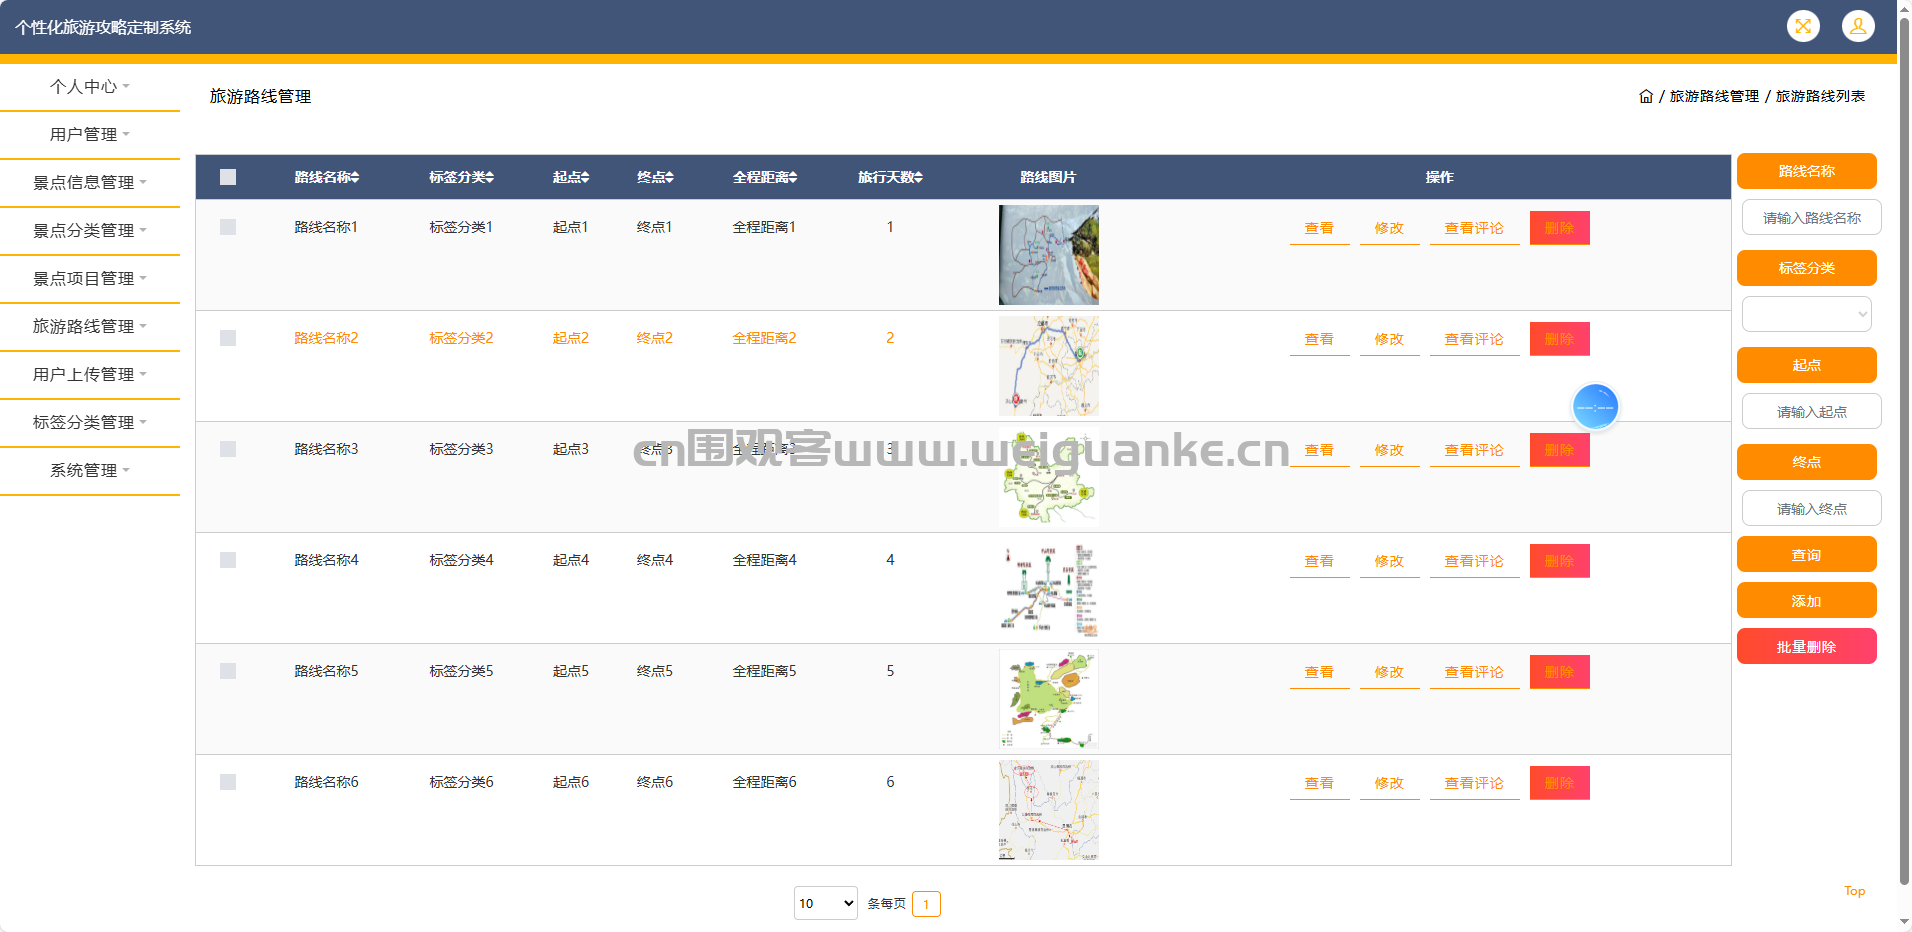
Task: Toggle the select-all checkbox in table header
Action: point(228,177)
